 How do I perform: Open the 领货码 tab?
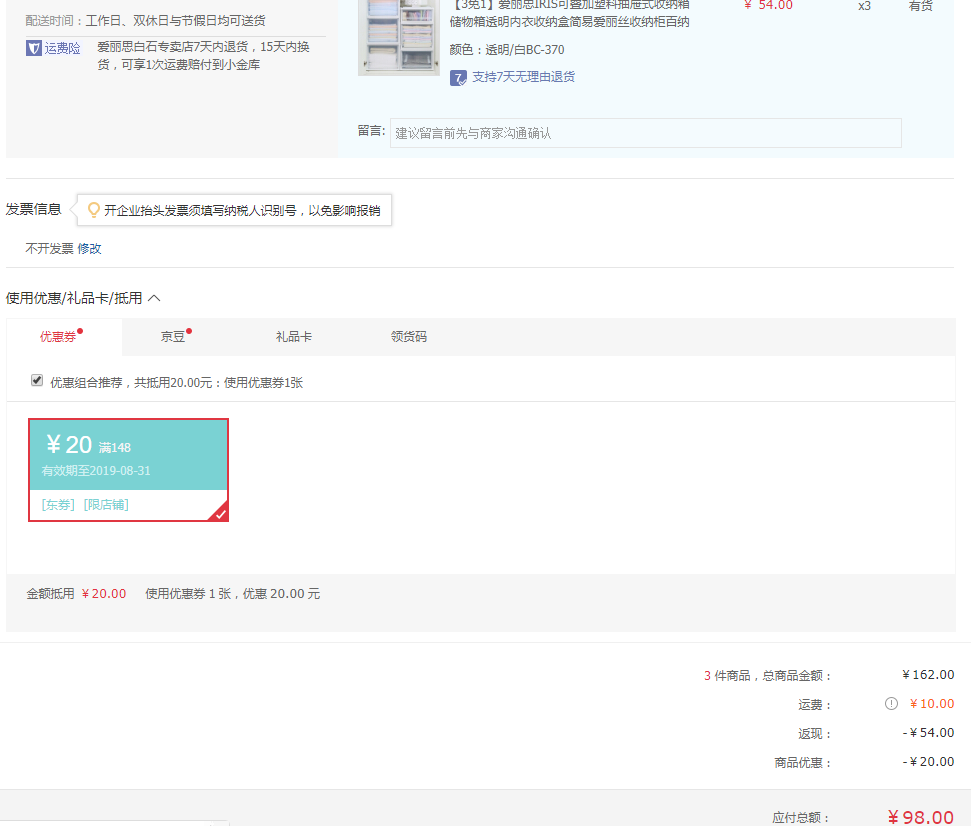(x=409, y=337)
